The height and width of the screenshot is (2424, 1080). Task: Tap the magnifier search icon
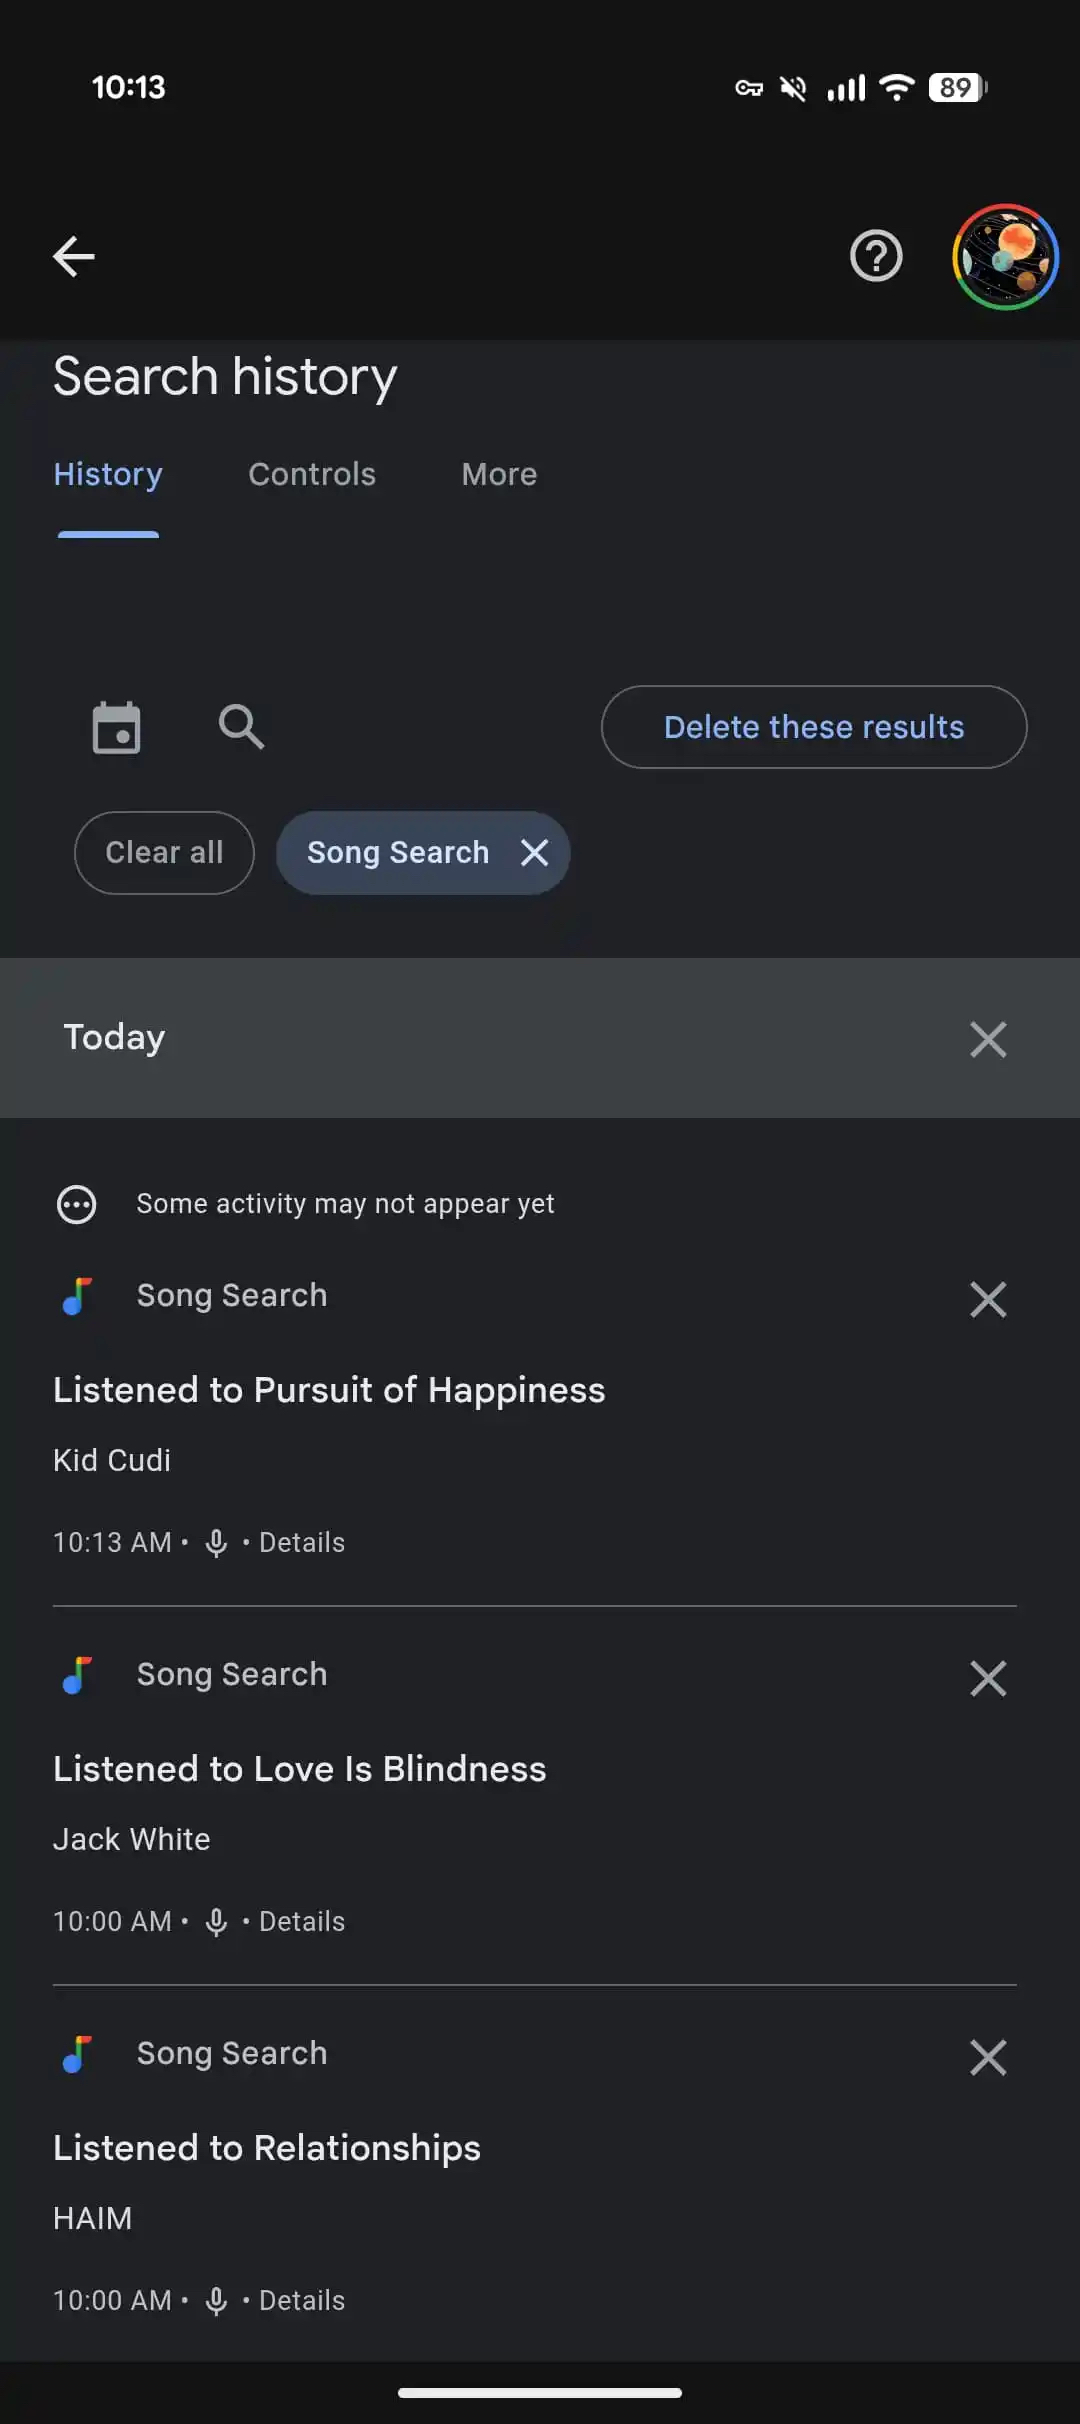point(241,727)
